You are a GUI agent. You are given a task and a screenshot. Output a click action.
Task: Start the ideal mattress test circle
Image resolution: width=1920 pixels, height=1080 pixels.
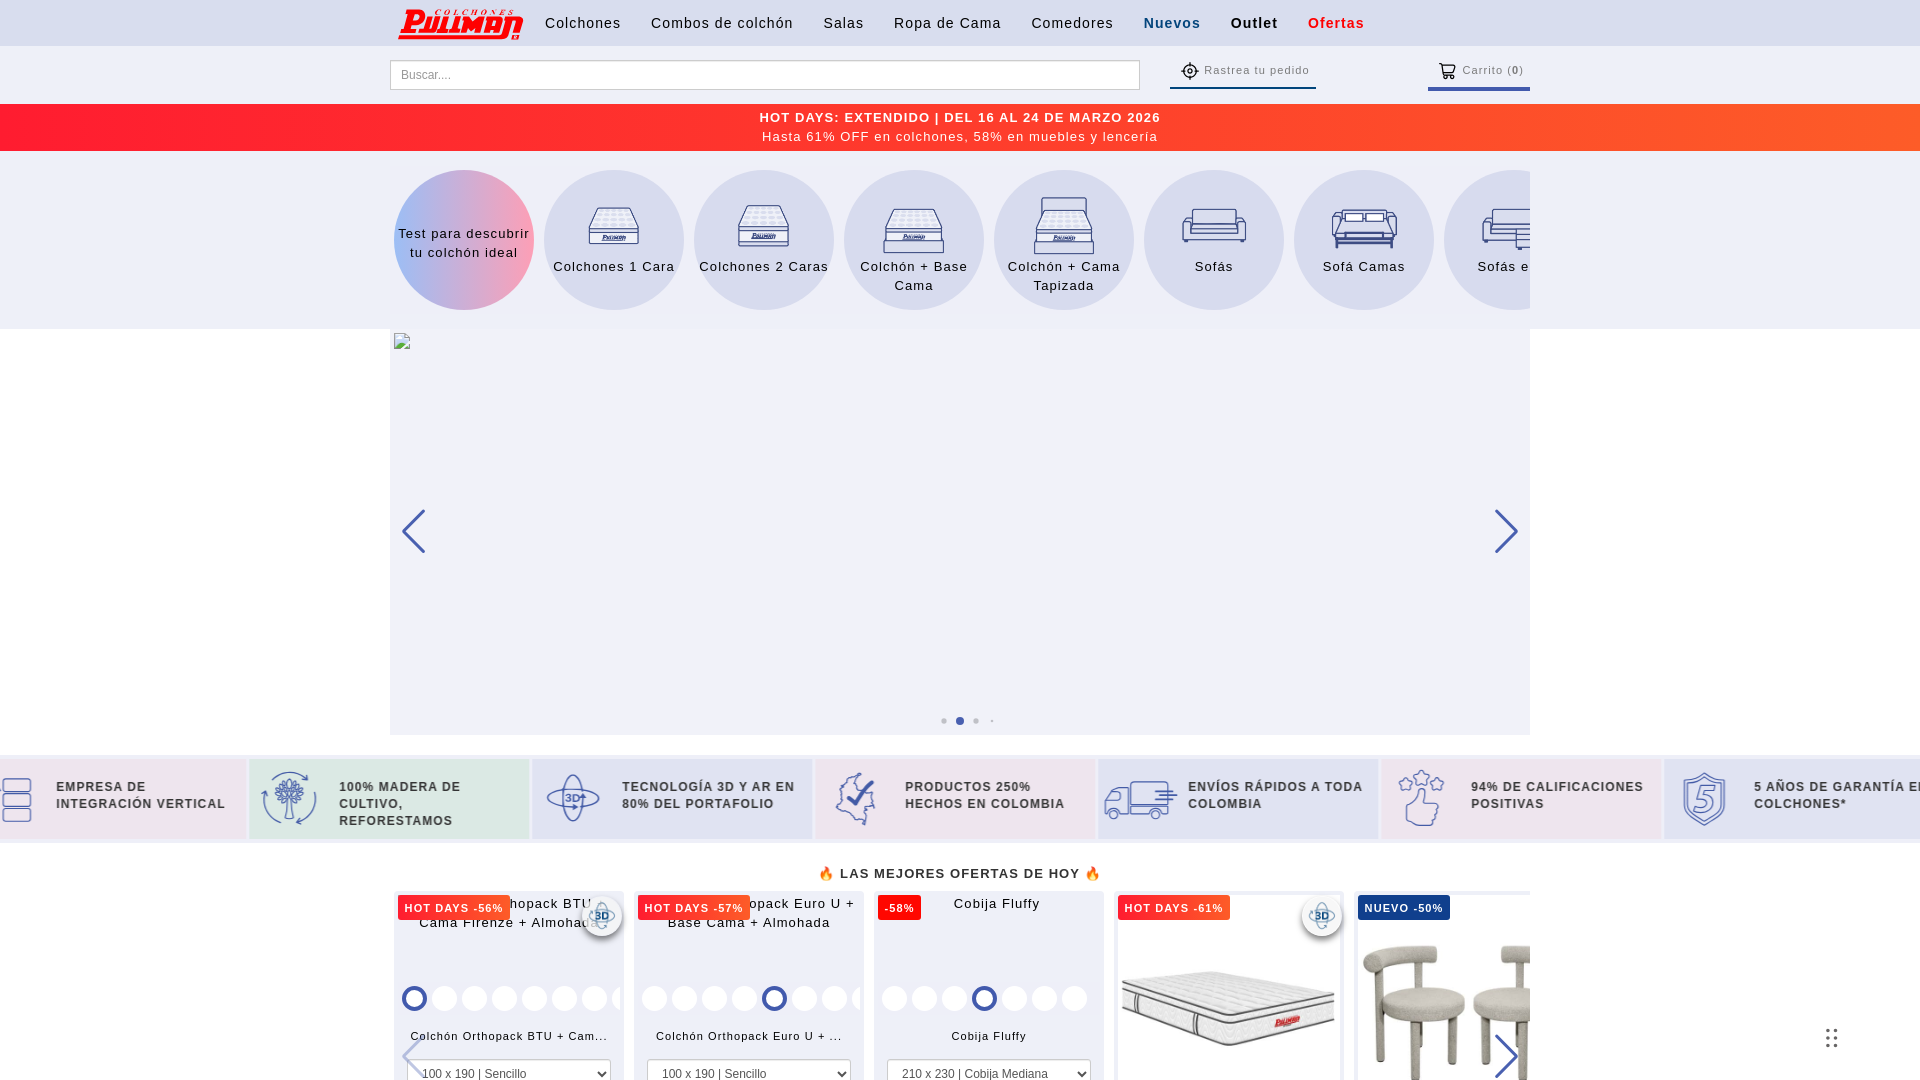click(x=464, y=240)
